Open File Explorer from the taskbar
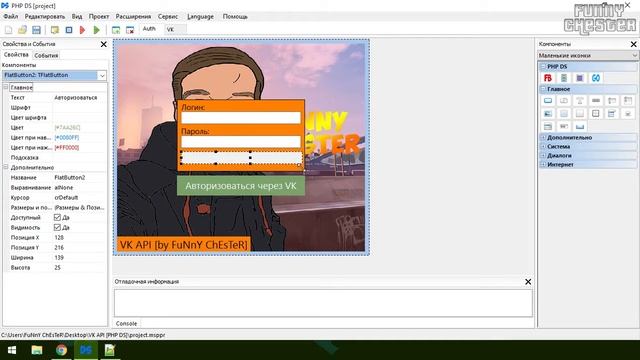 click(37, 350)
